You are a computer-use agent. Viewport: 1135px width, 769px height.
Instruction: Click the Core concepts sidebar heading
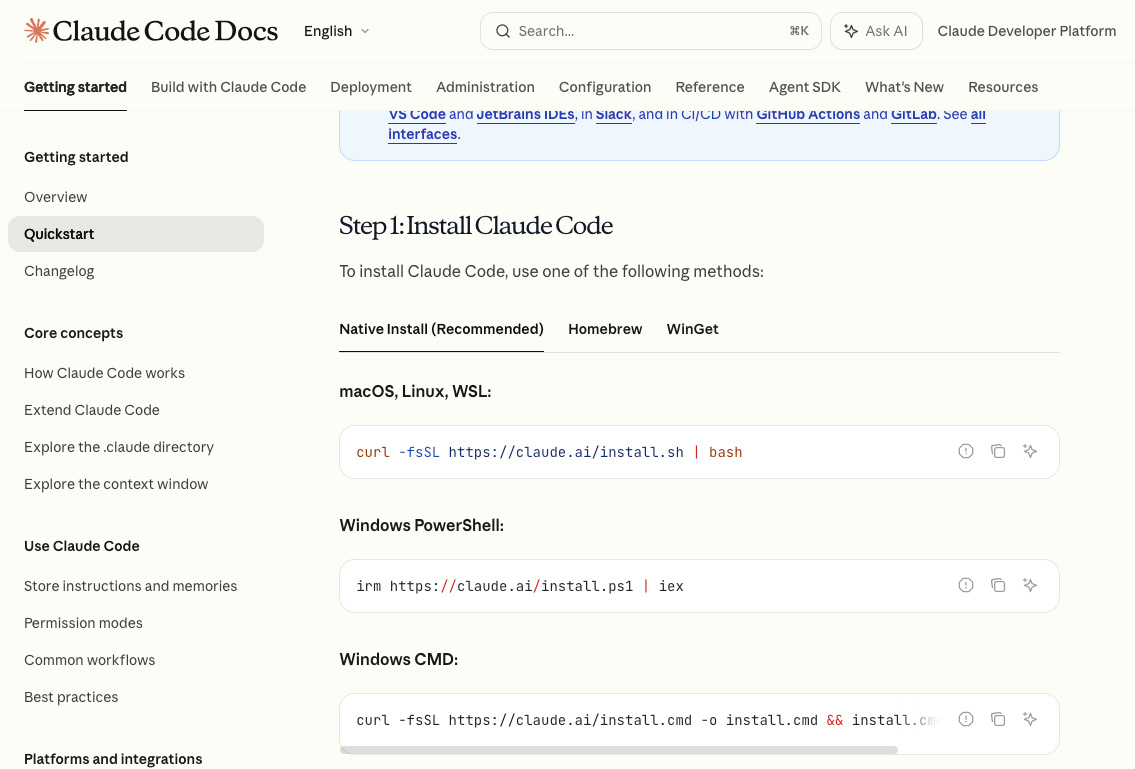pos(73,333)
